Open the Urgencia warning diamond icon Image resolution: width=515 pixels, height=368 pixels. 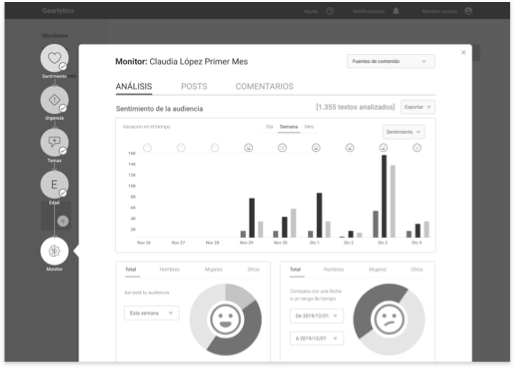click(54, 100)
